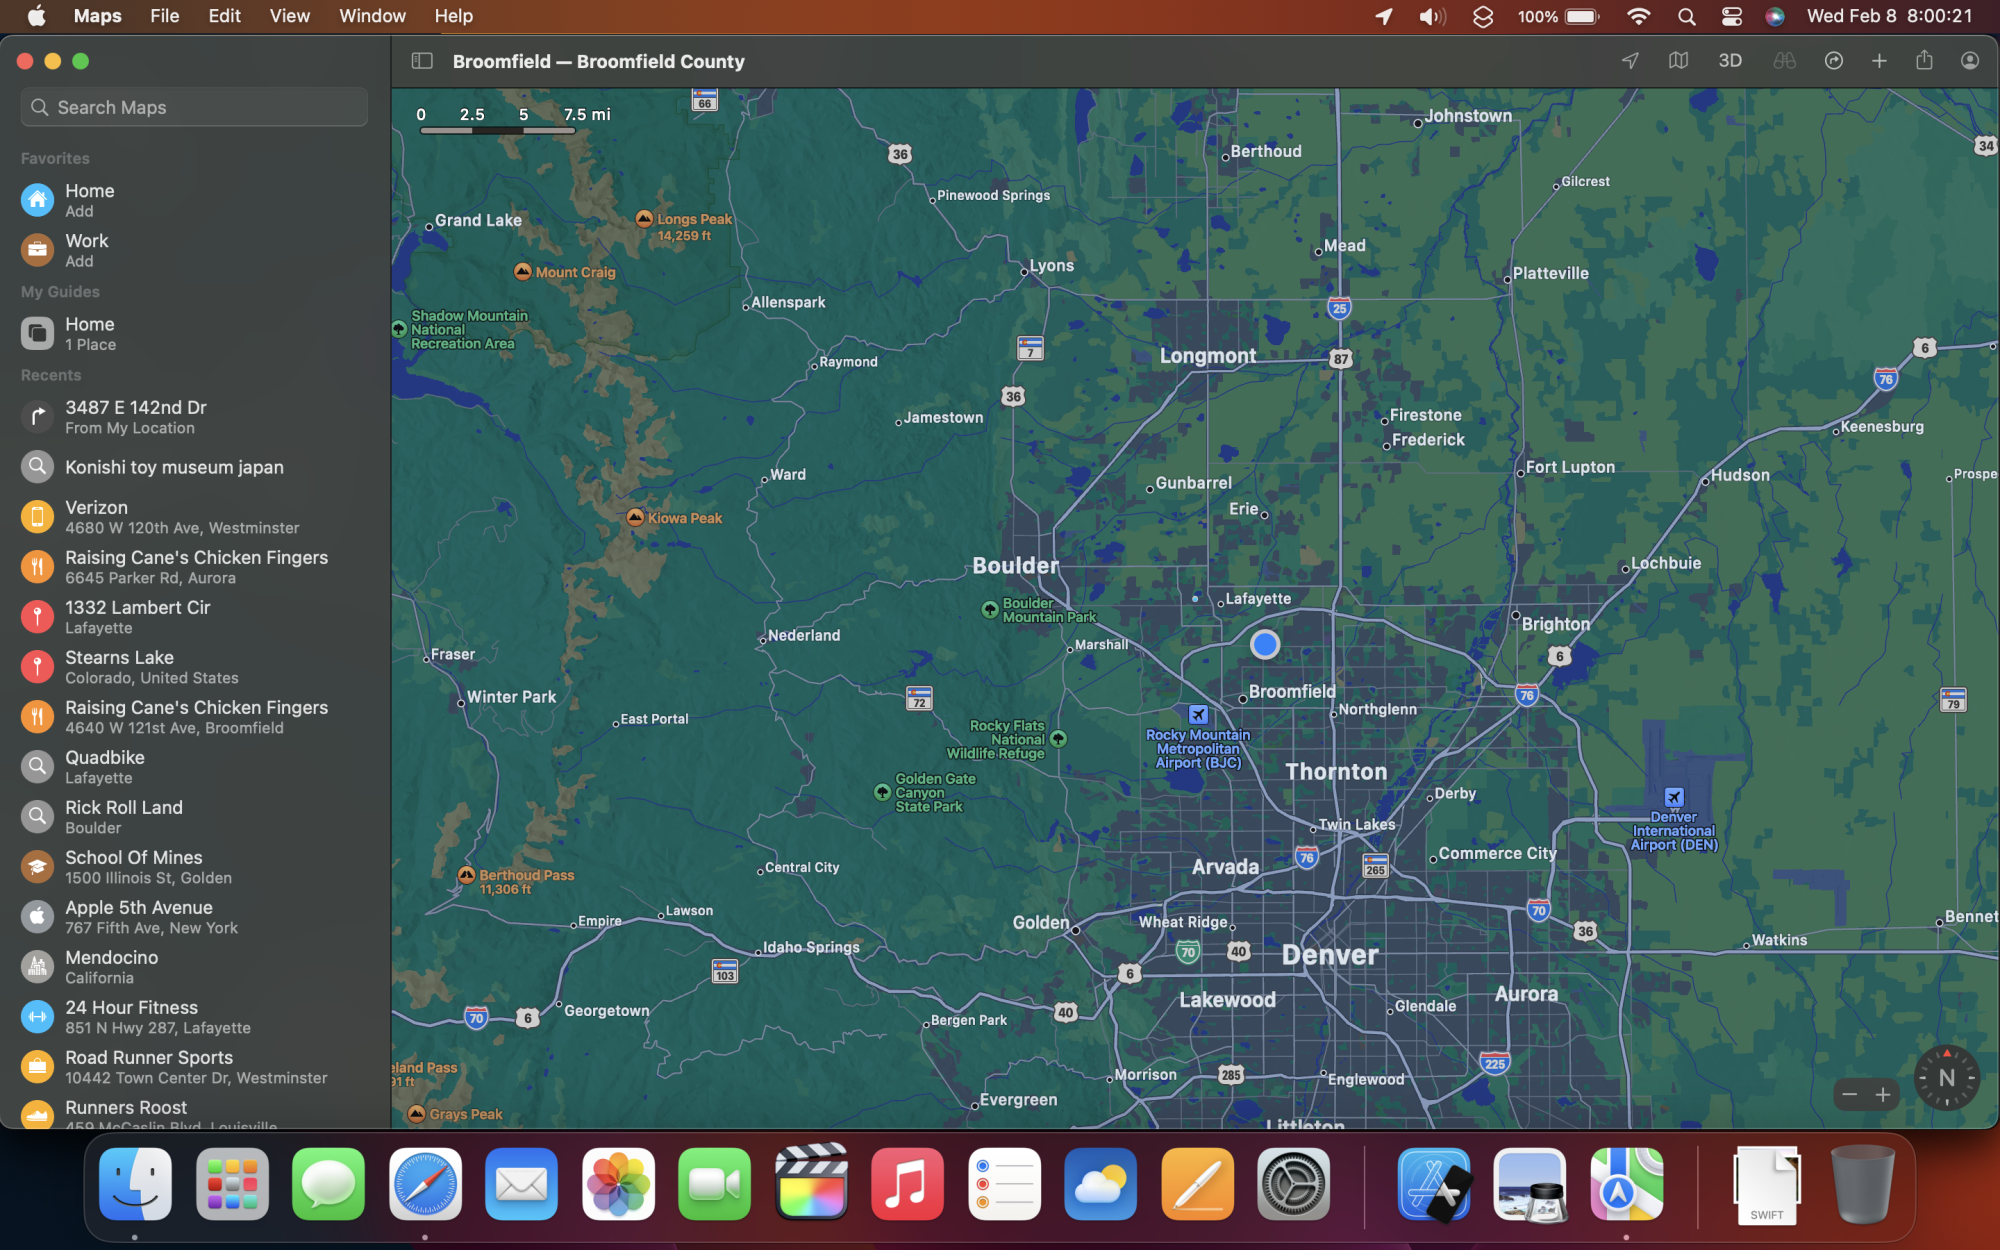
Task: Open the Window menu
Action: click(x=372, y=16)
